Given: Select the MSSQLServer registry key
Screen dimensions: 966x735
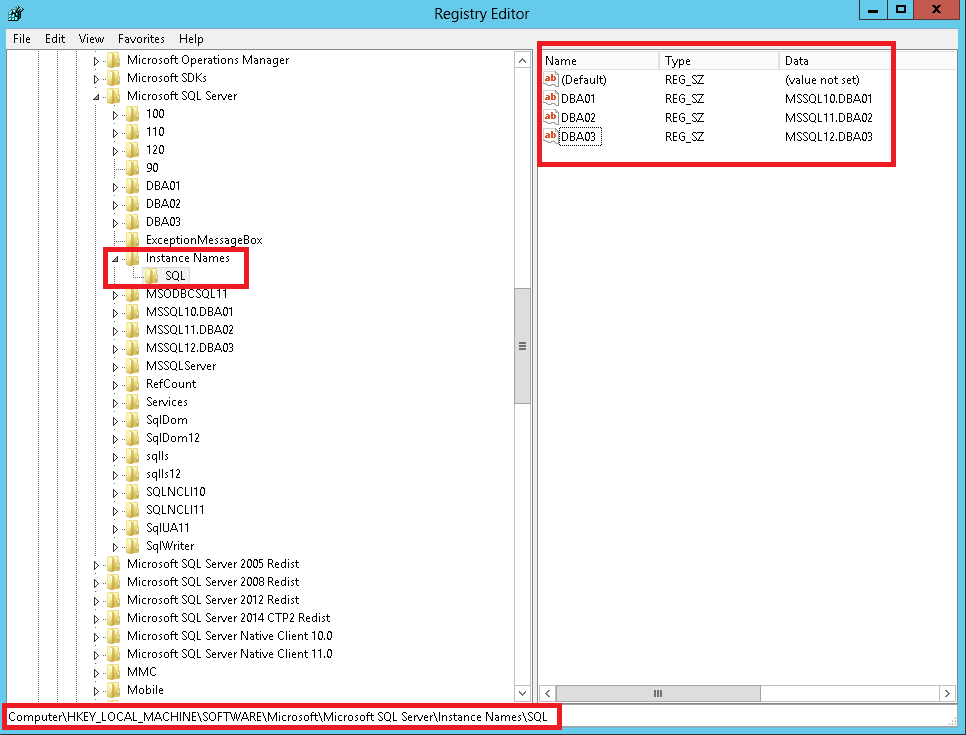Looking at the screenshot, I should pyautogui.click(x=180, y=366).
